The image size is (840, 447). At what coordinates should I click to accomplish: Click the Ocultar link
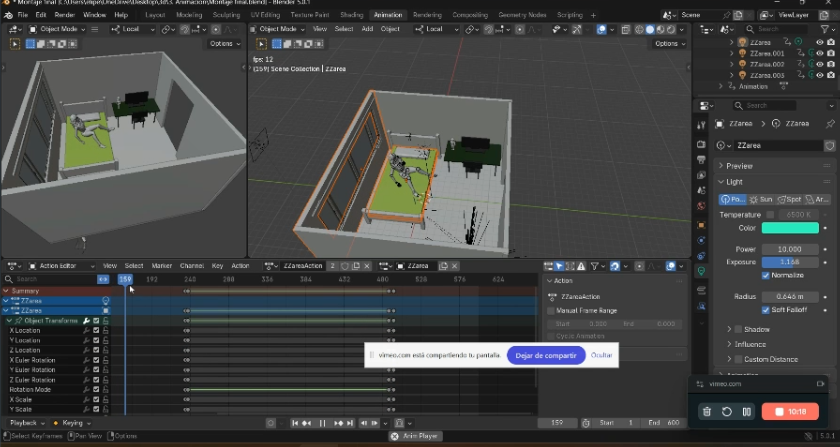pyautogui.click(x=601, y=355)
